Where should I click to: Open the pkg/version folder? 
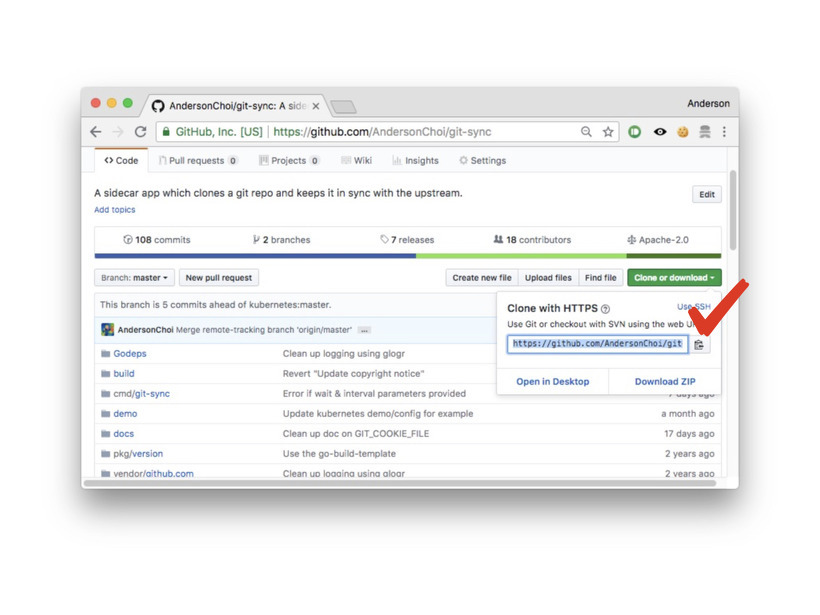(138, 454)
